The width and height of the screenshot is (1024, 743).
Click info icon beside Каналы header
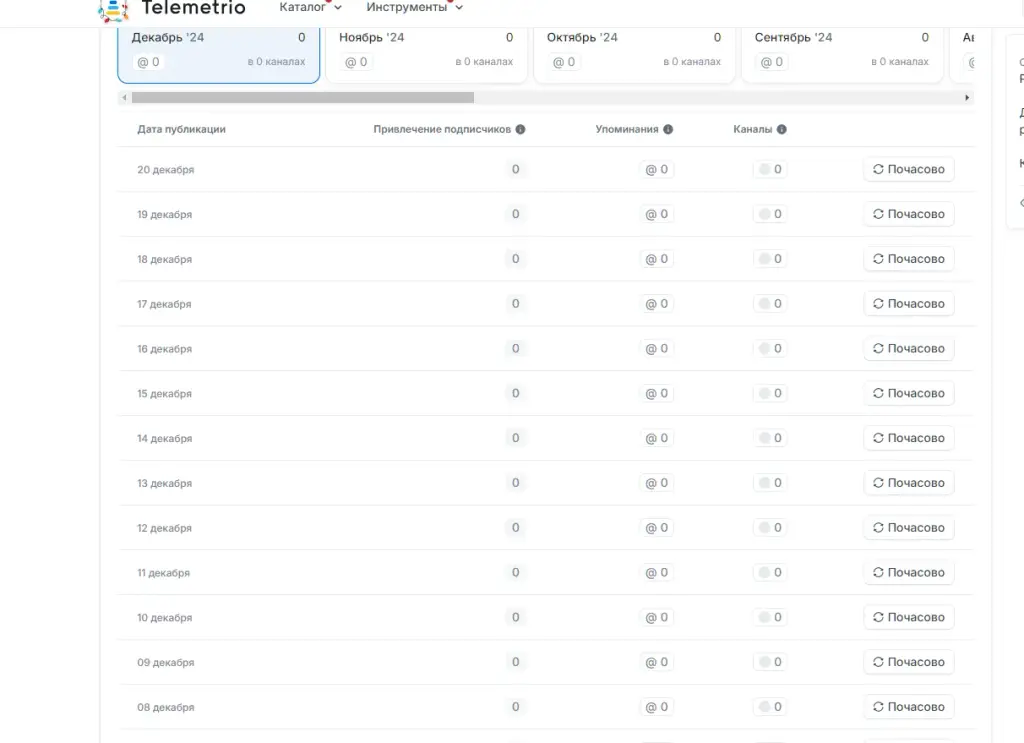coord(782,129)
